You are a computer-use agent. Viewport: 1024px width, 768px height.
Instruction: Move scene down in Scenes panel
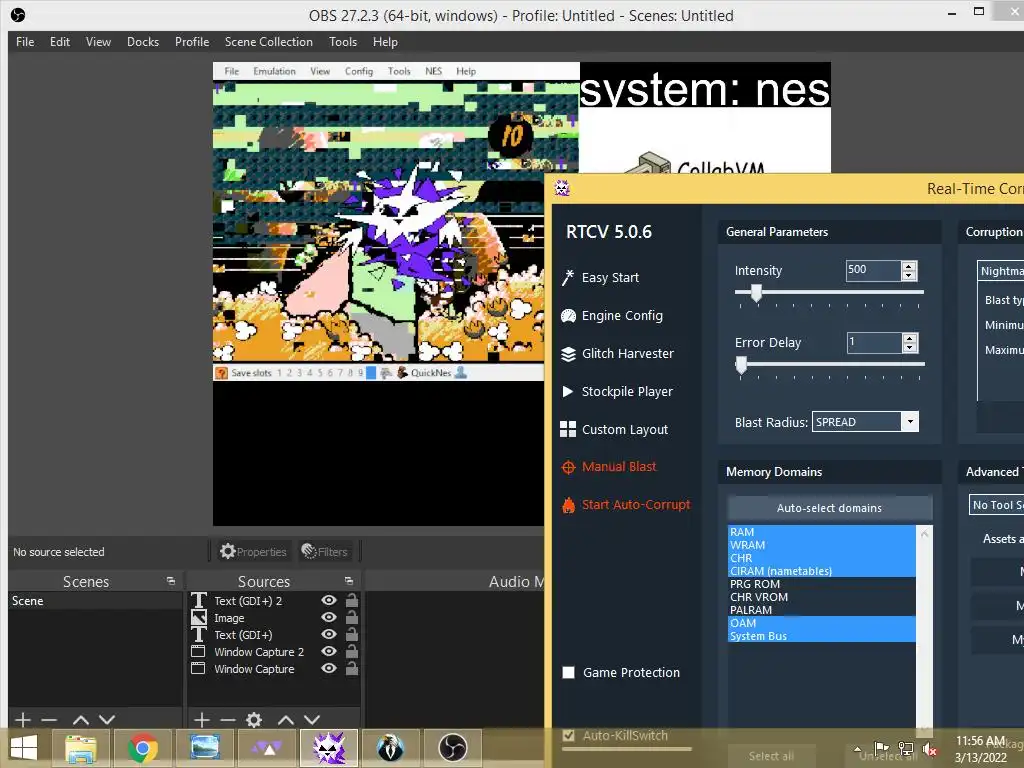[x=107, y=720]
